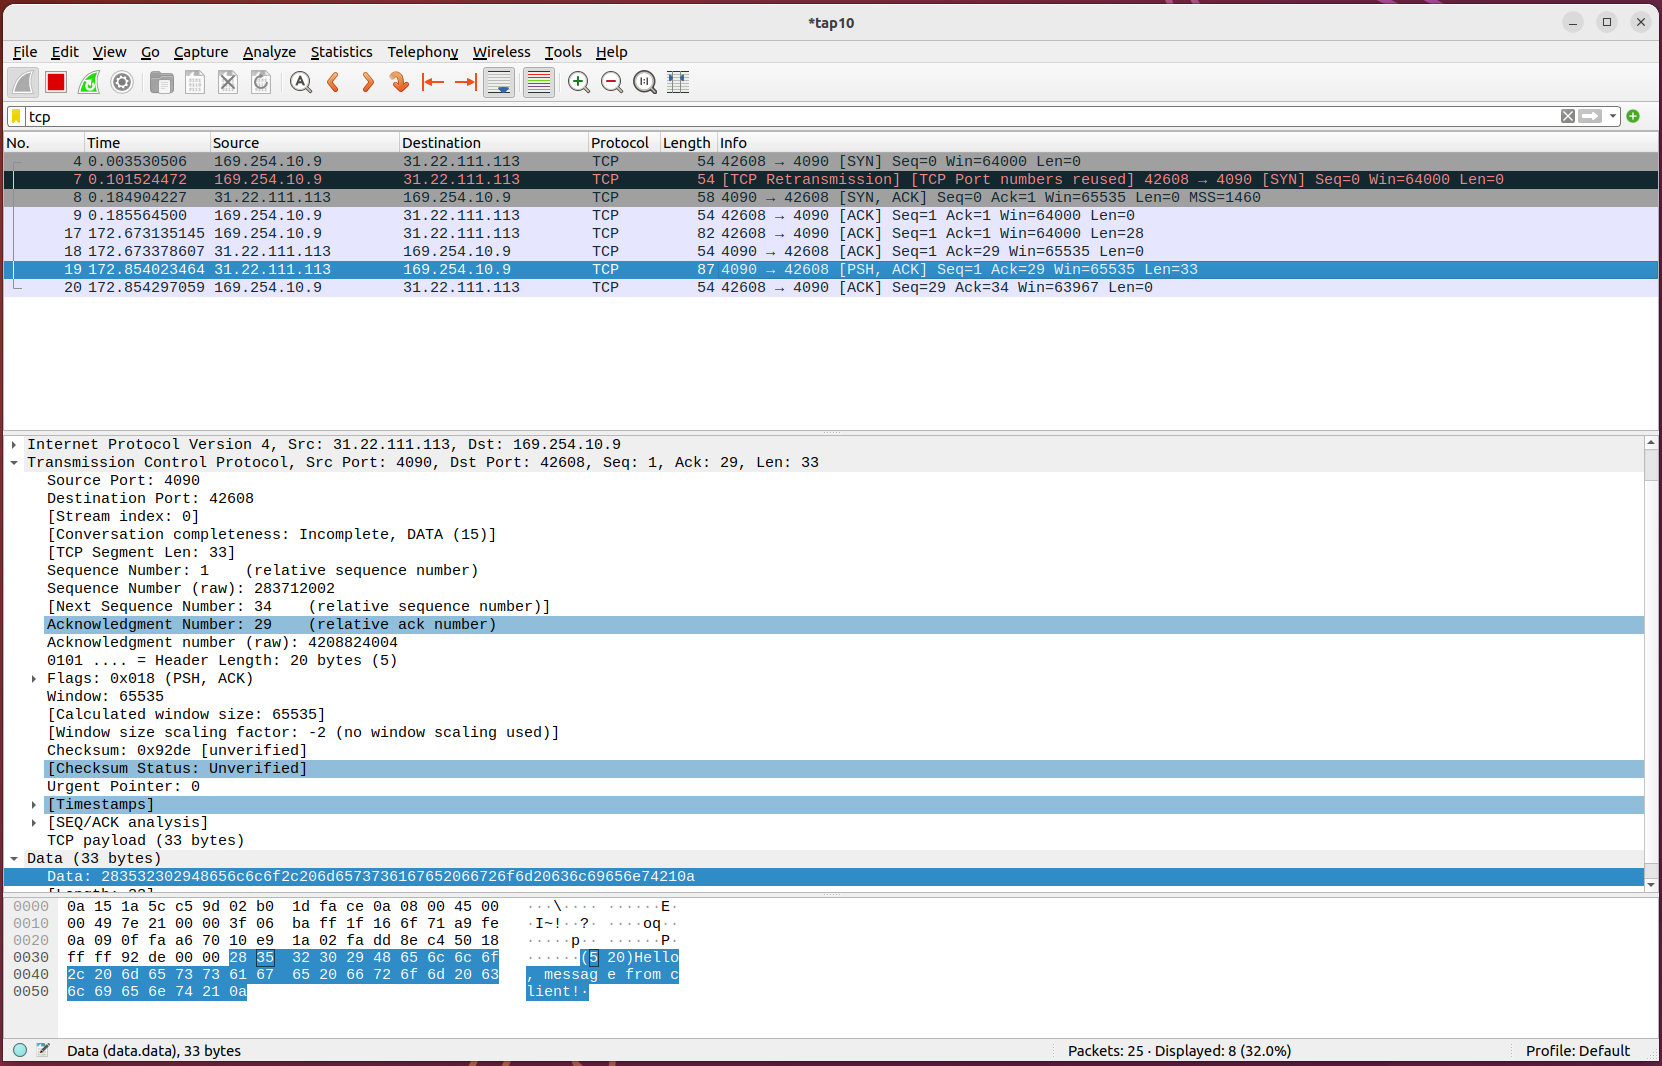Jump to the last packet icon
The height and width of the screenshot is (1066, 1662).
tap(466, 82)
